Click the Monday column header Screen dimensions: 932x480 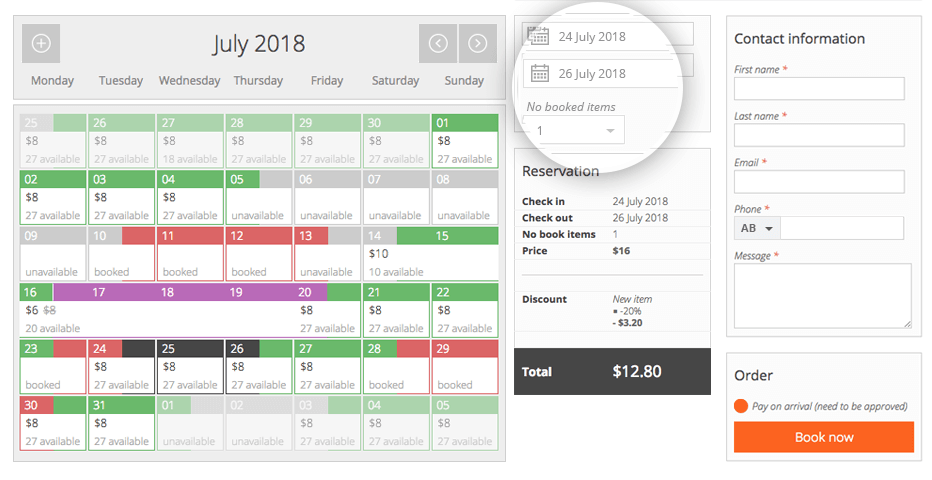[x=52, y=80]
